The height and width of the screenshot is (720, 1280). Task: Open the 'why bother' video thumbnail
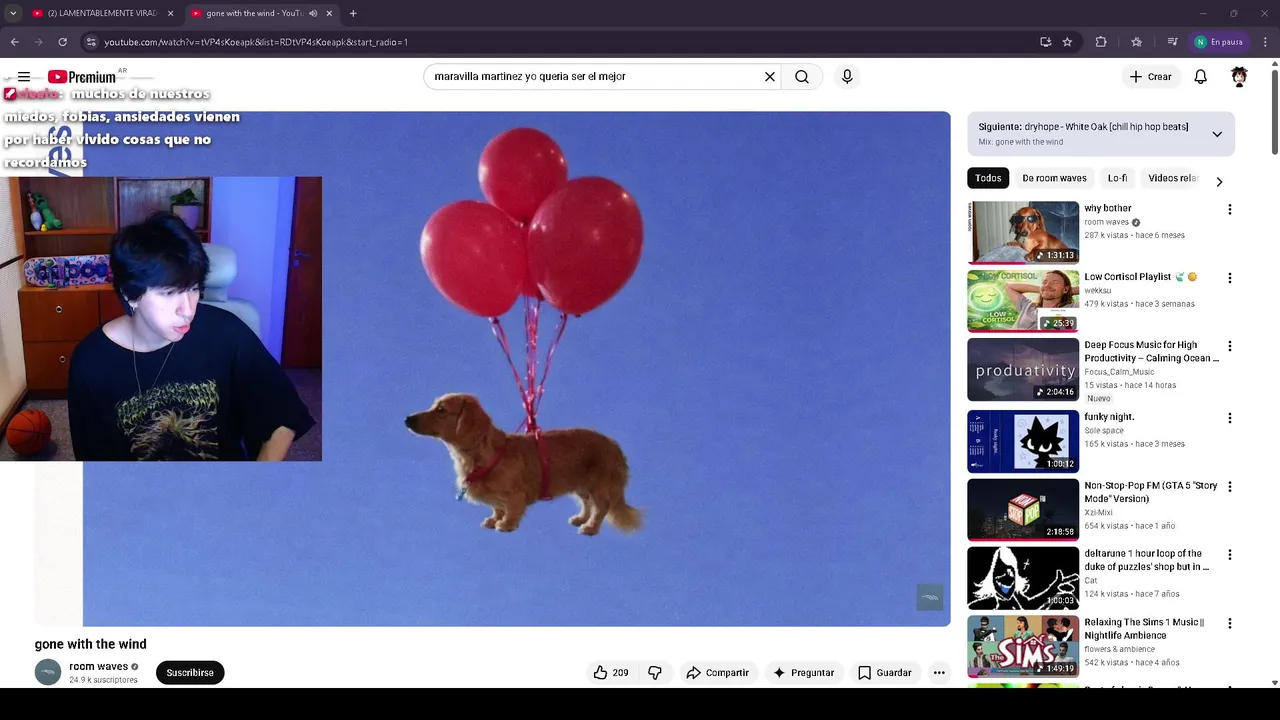pyautogui.click(x=1023, y=233)
